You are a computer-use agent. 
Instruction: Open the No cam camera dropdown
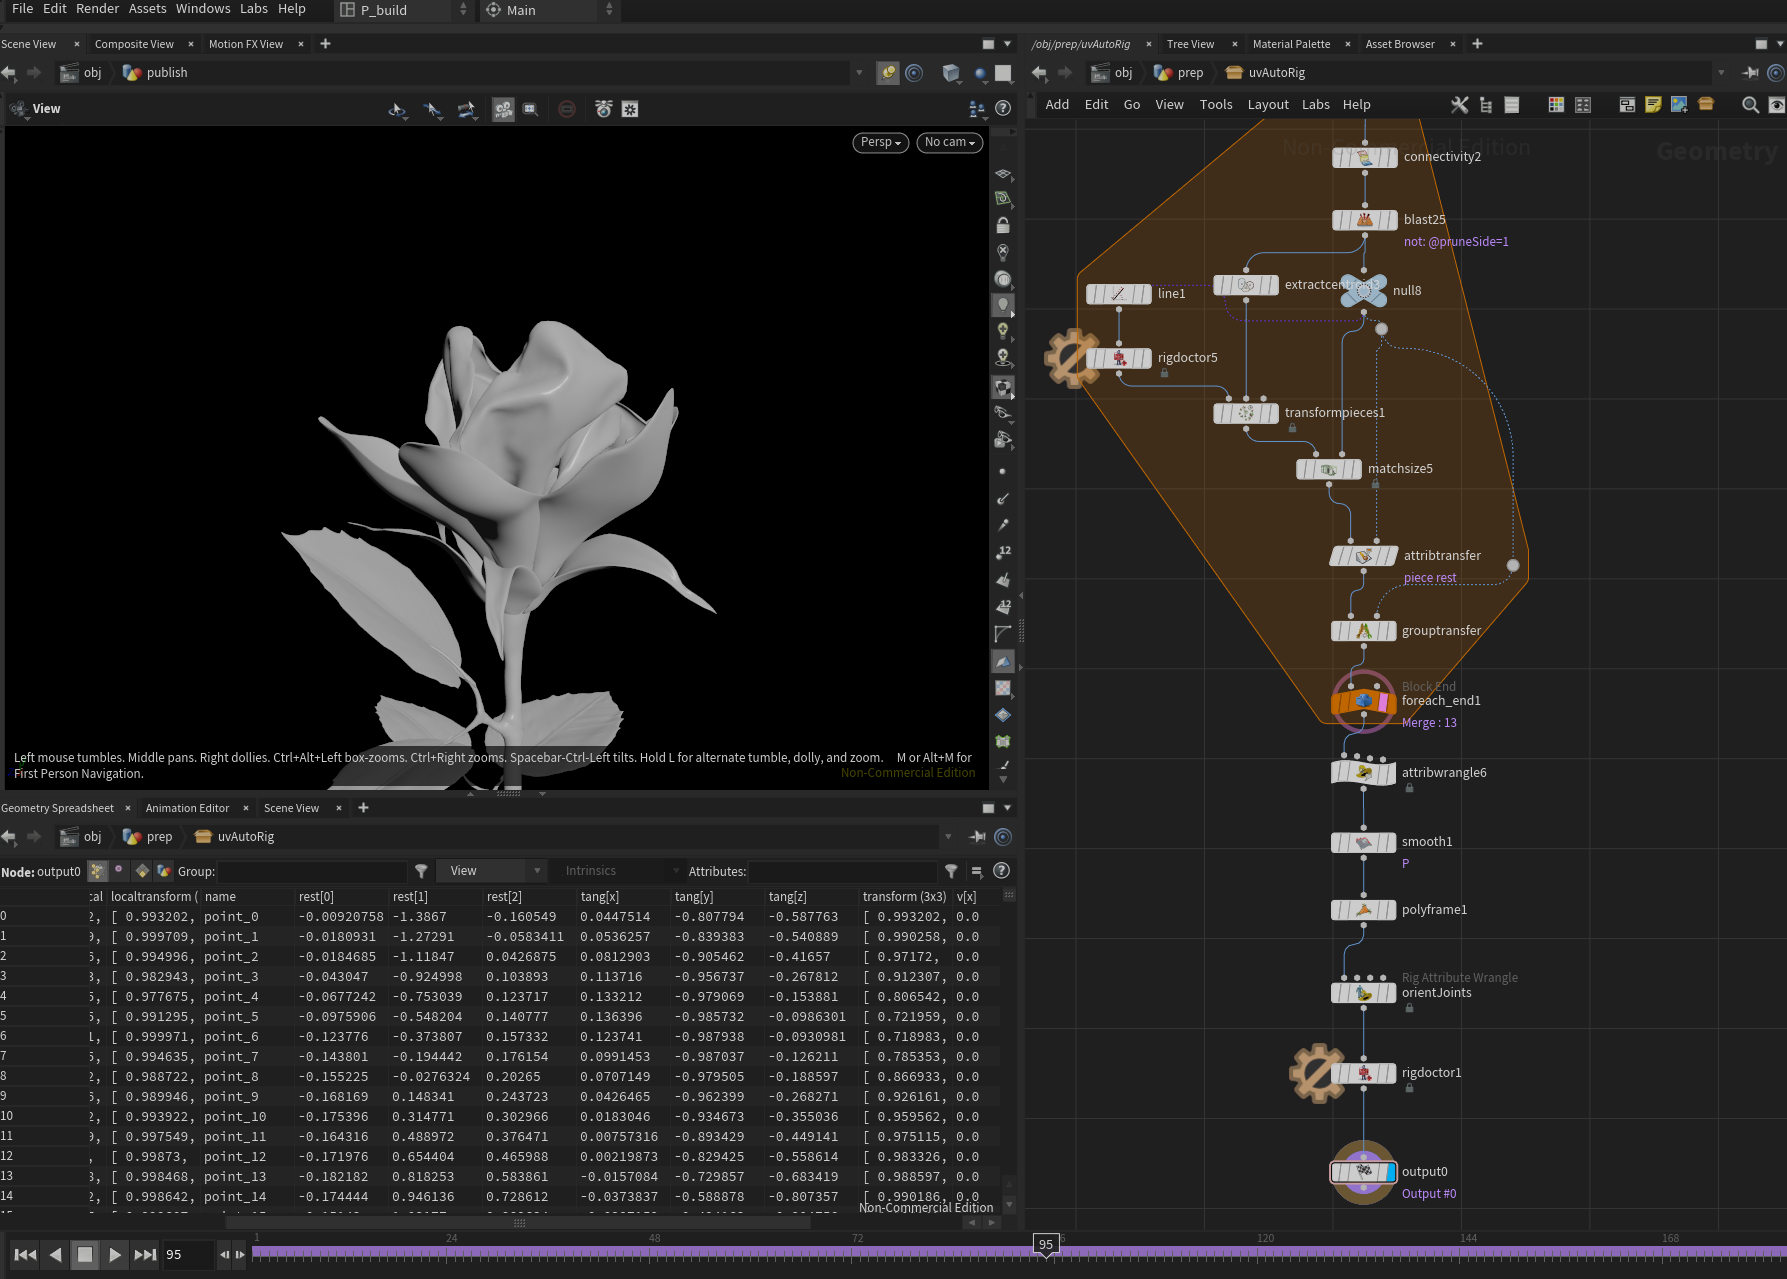[948, 142]
